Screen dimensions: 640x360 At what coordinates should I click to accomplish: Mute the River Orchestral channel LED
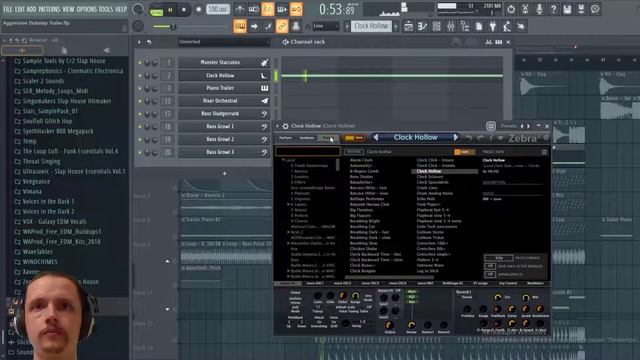(x=140, y=101)
